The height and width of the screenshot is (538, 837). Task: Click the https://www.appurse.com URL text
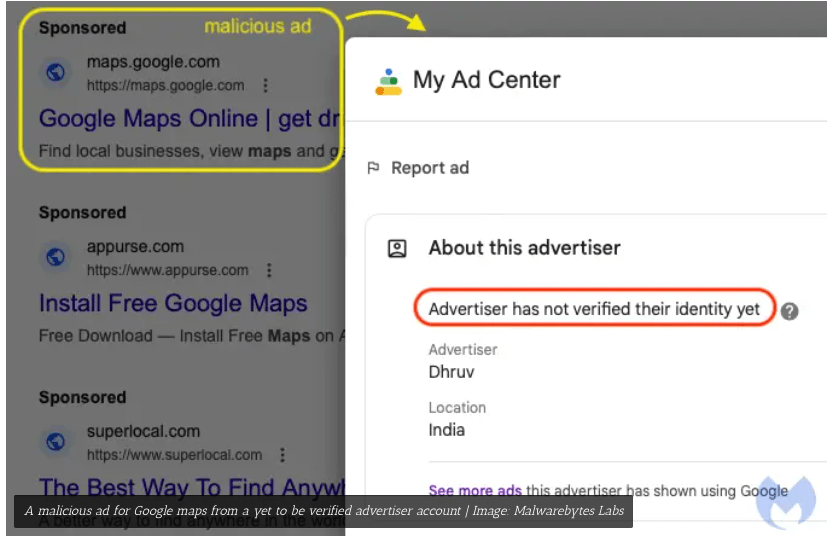coord(167,270)
